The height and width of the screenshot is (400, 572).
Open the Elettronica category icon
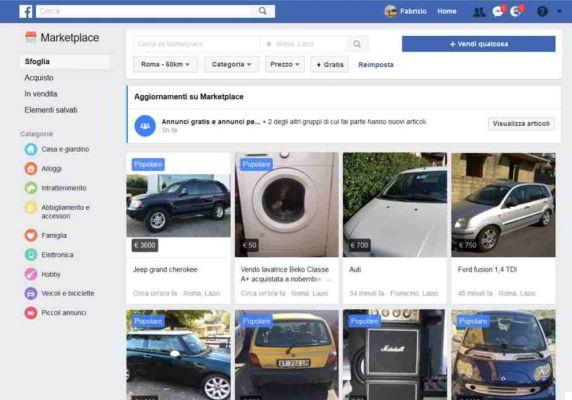[x=31, y=255]
